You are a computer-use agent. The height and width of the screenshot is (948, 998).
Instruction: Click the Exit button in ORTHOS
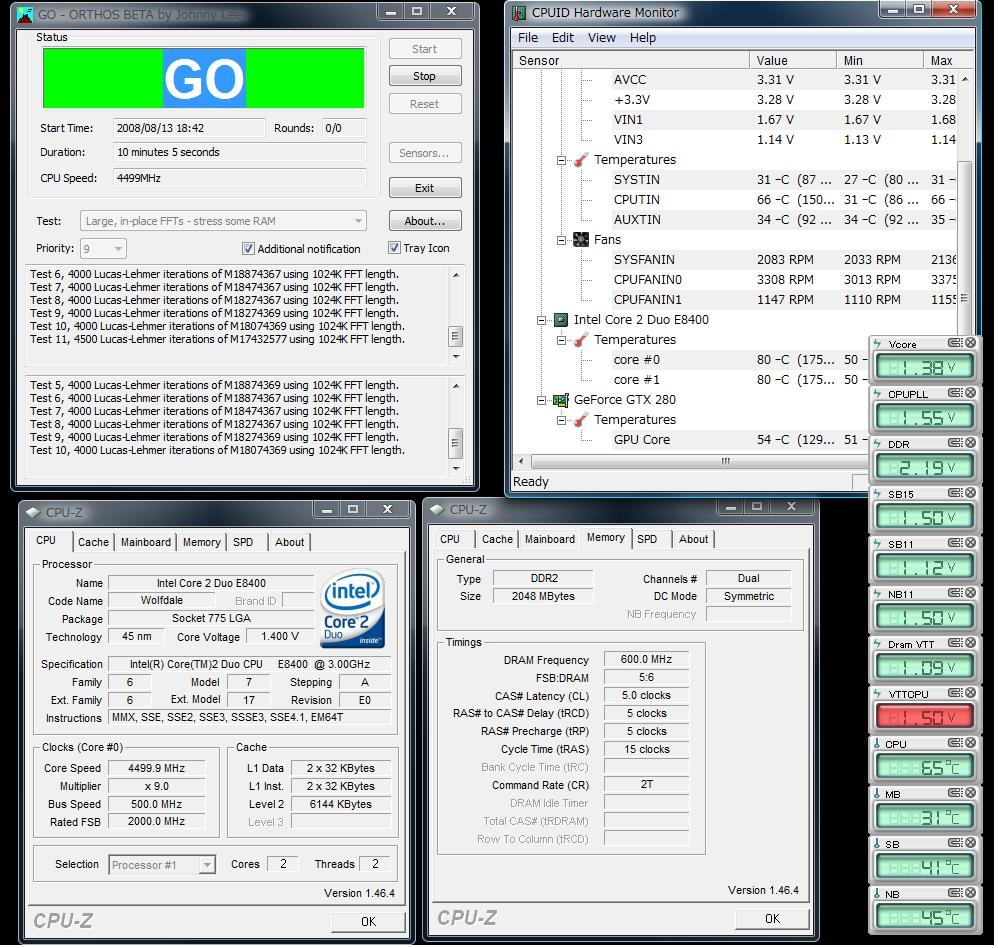pyautogui.click(x=425, y=188)
